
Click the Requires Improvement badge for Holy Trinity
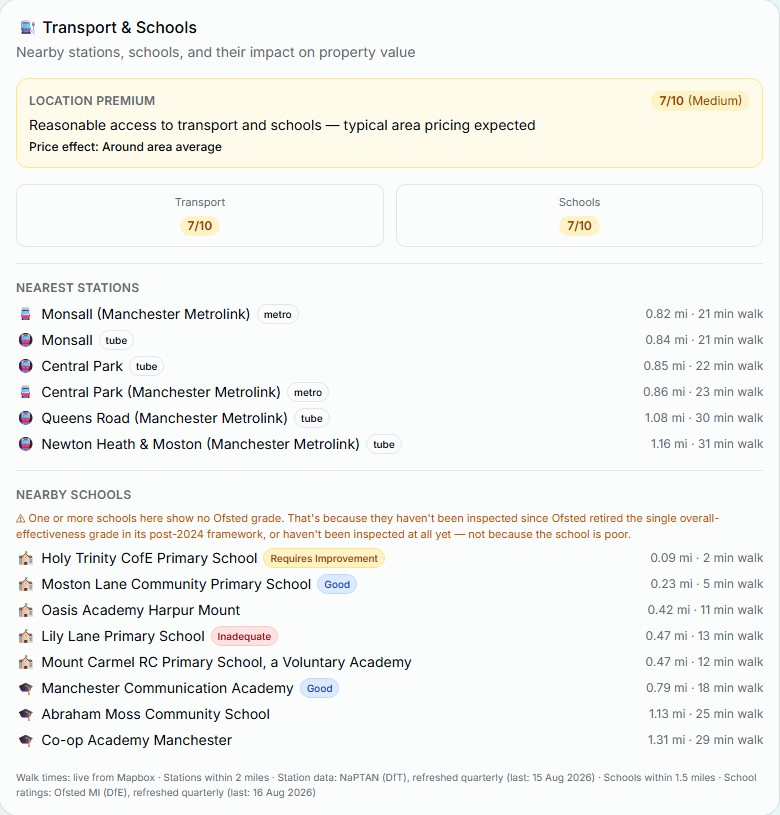click(324, 558)
